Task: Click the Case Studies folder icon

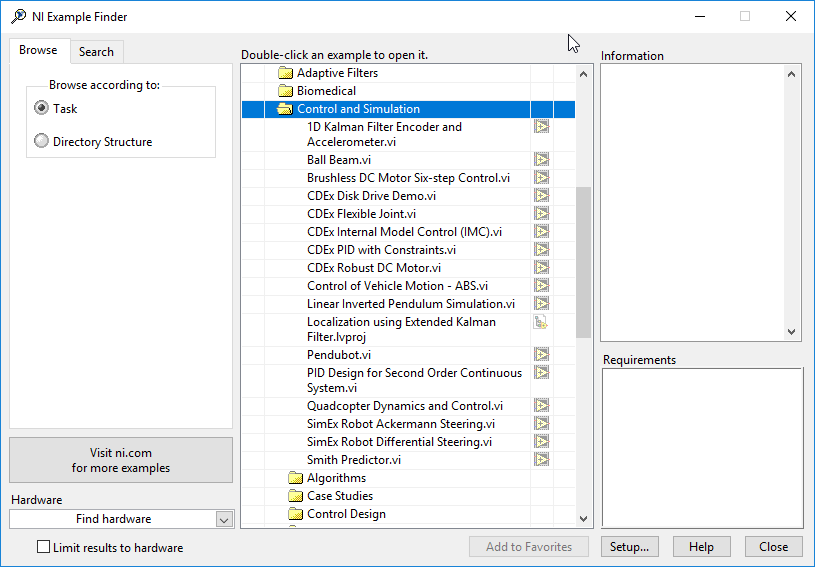Action: 295,496
